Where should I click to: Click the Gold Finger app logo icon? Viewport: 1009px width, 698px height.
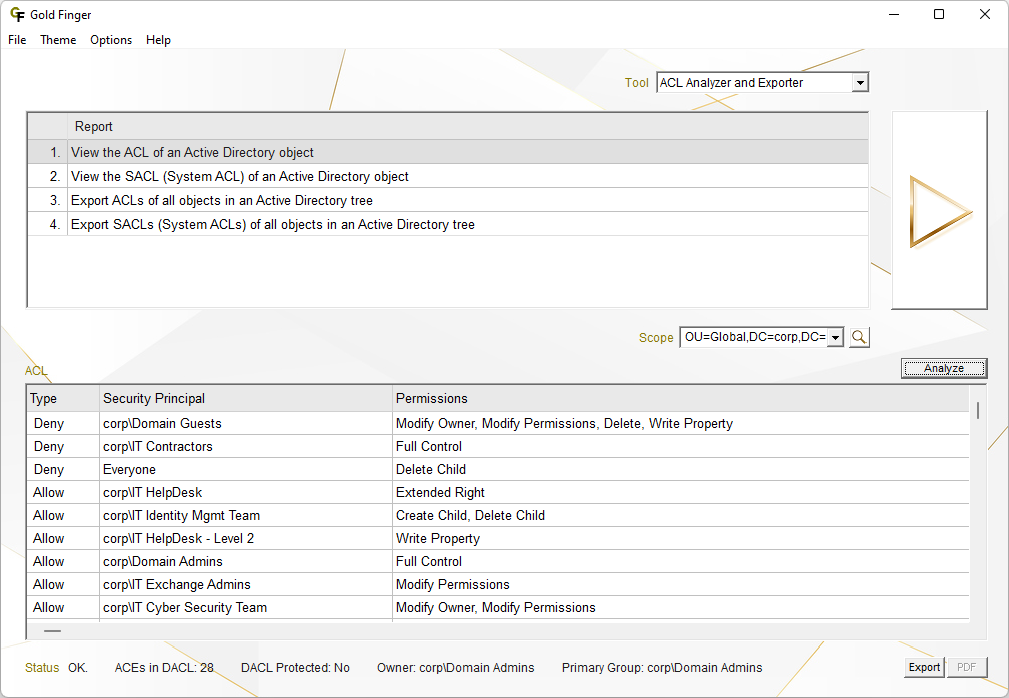coord(16,15)
